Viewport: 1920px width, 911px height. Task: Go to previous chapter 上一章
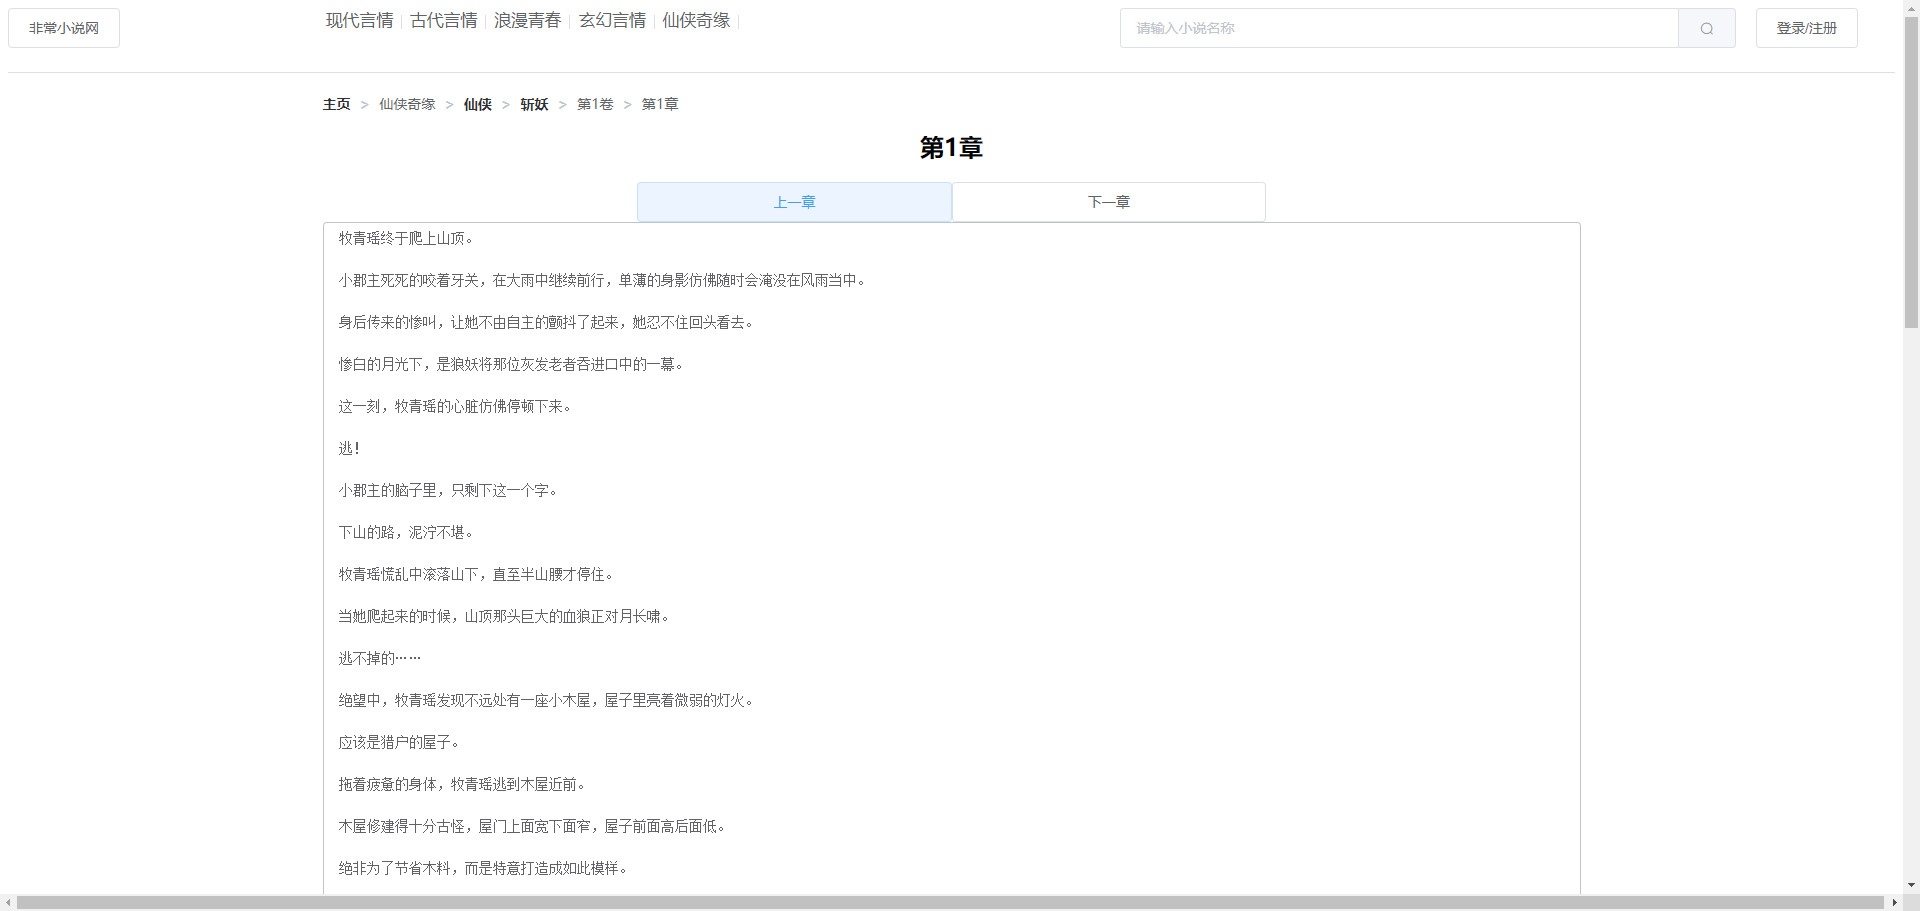coord(794,202)
